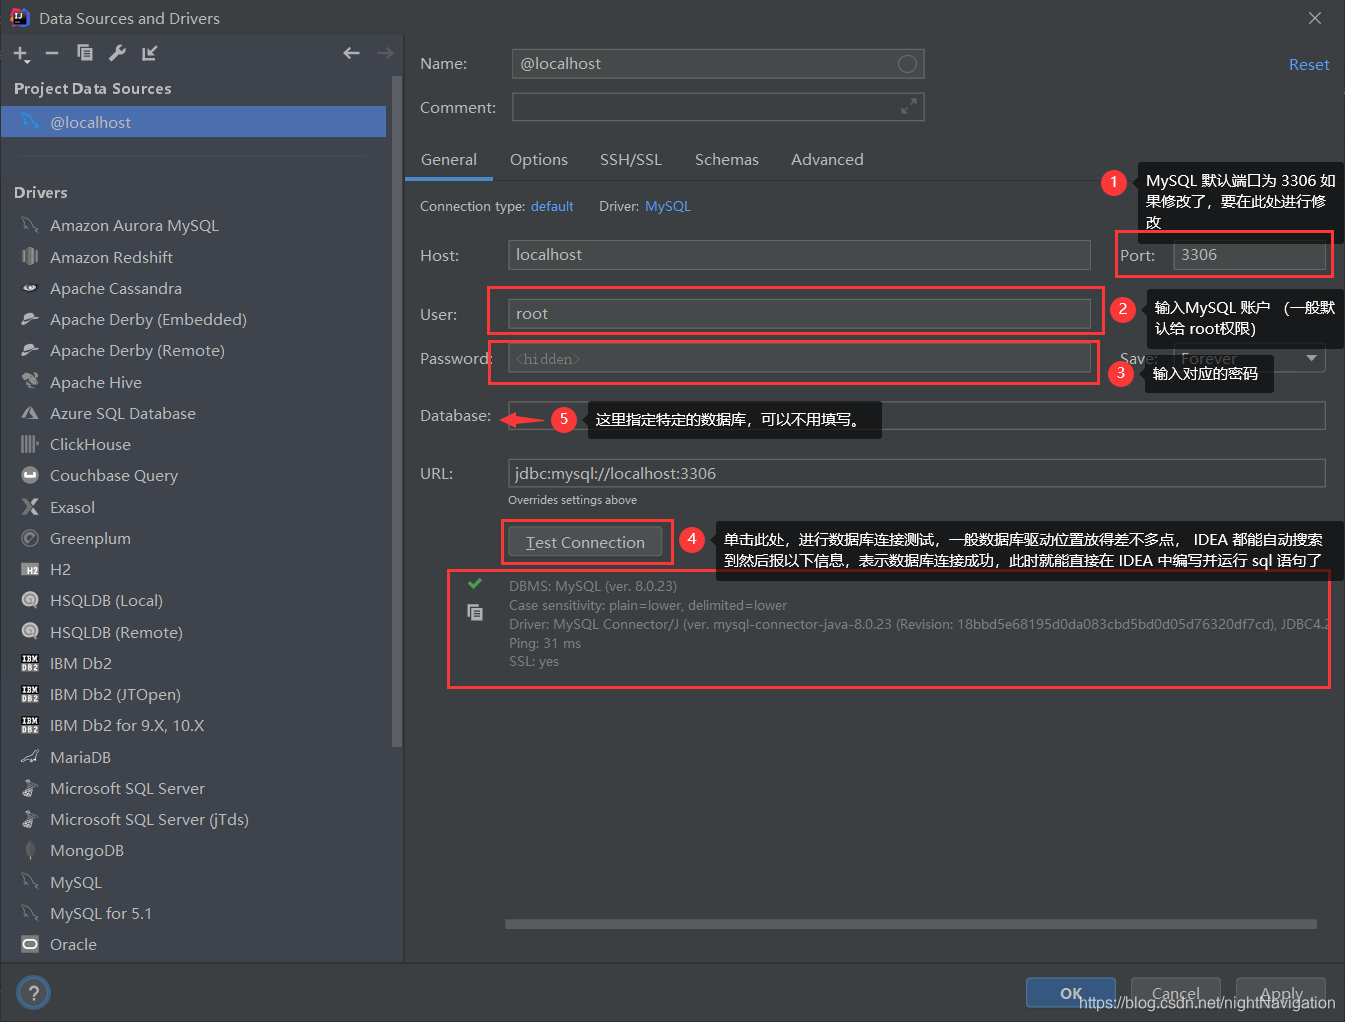Click the color circle in Name field

907,64
